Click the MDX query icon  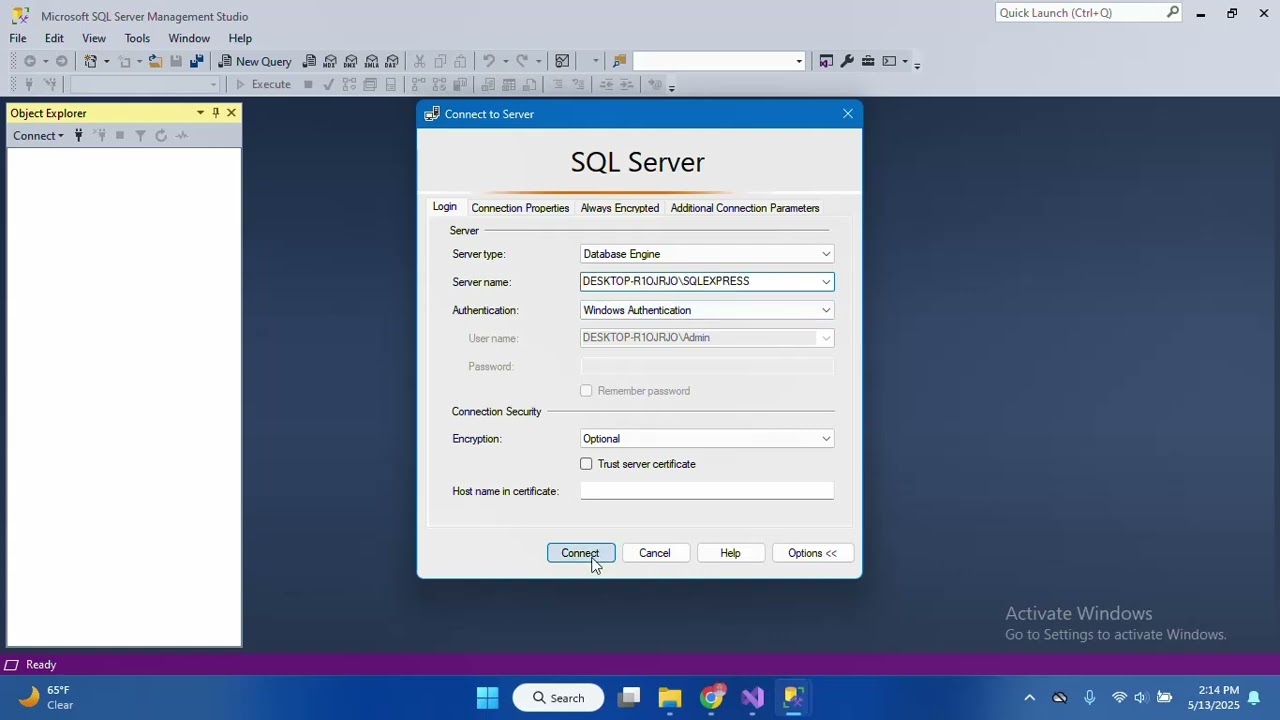(x=330, y=61)
